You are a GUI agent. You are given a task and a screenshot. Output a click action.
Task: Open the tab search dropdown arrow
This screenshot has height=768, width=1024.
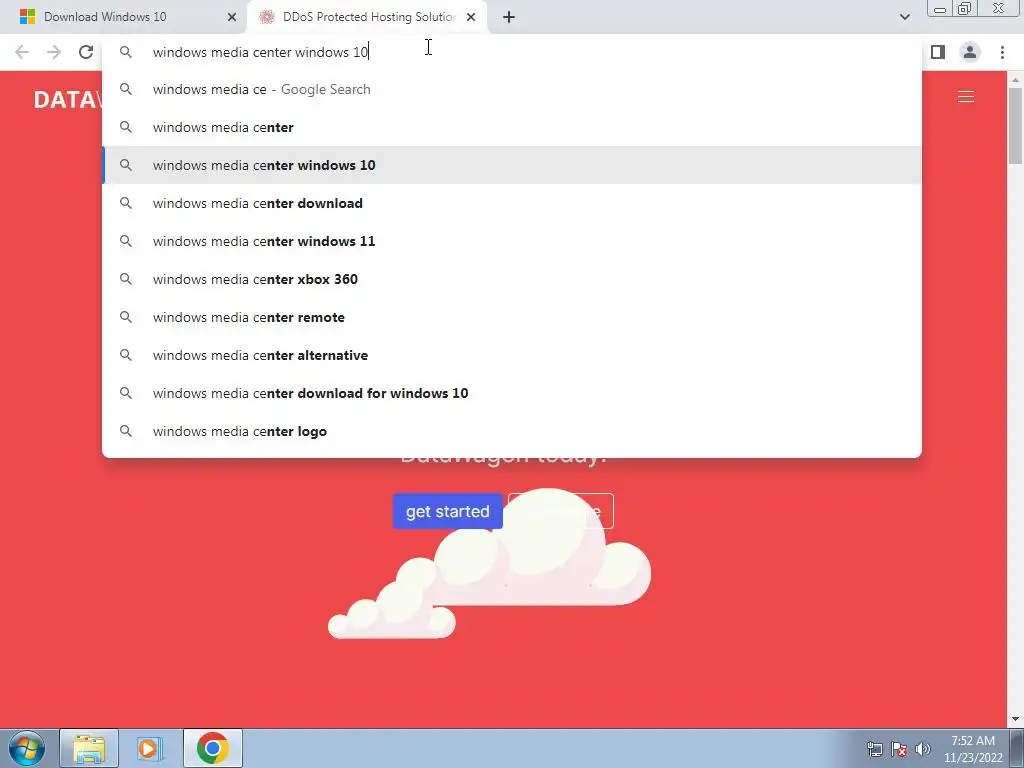pyautogui.click(x=904, y=17)
